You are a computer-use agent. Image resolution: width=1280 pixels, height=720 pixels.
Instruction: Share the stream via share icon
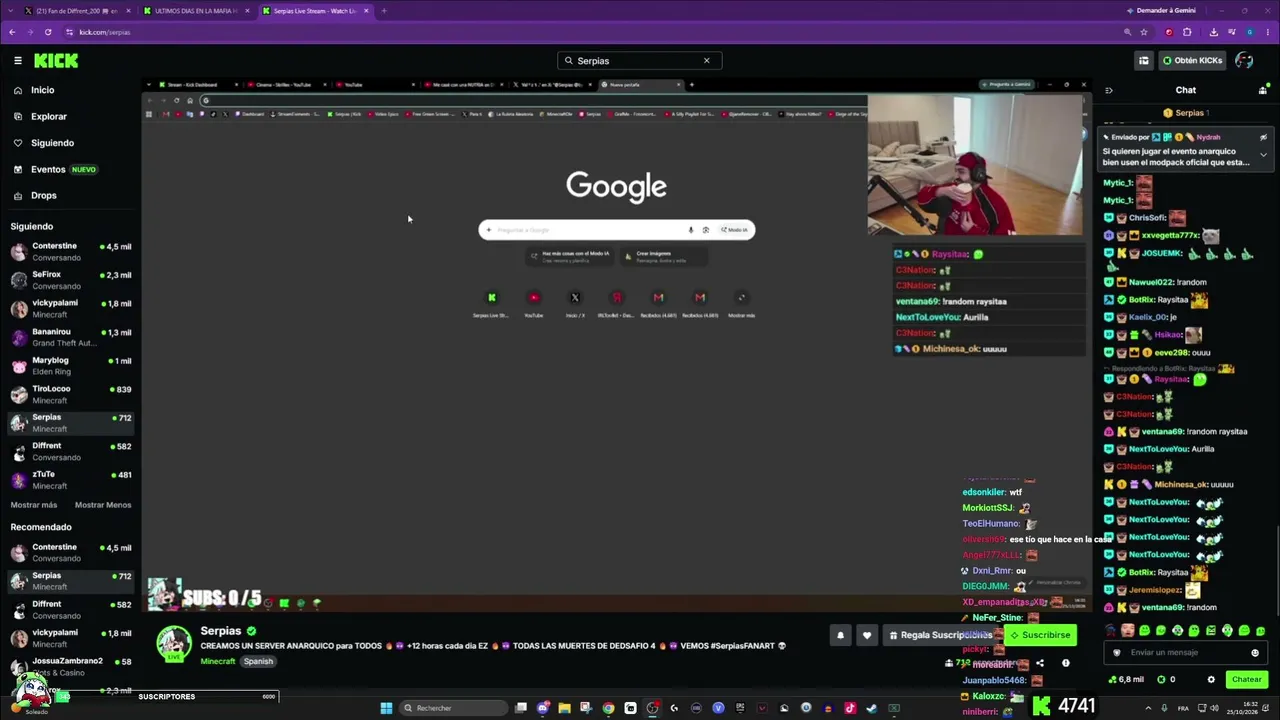tap(1040, 663)
